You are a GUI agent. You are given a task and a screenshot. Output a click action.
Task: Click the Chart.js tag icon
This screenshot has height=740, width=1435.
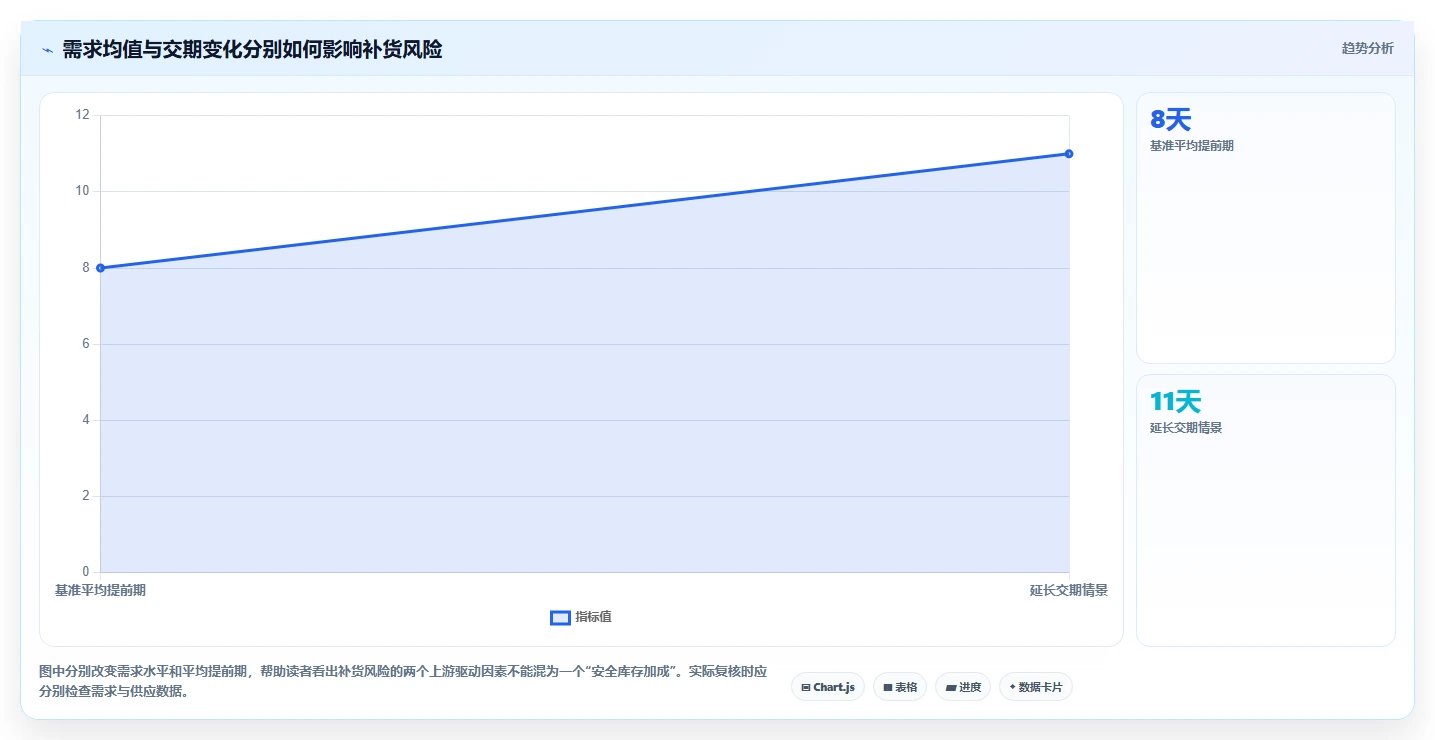[806, 688]
